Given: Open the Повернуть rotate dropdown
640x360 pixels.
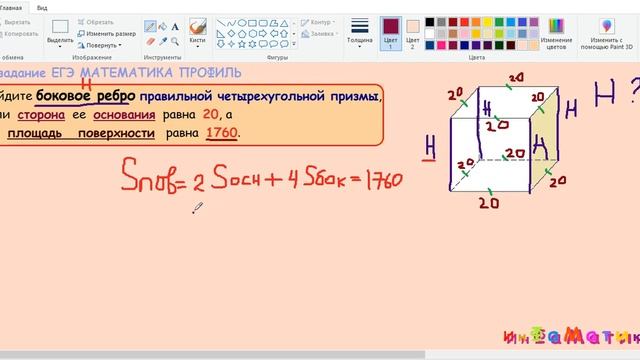Looking at the screenshot, I should (x=100, y=45).
